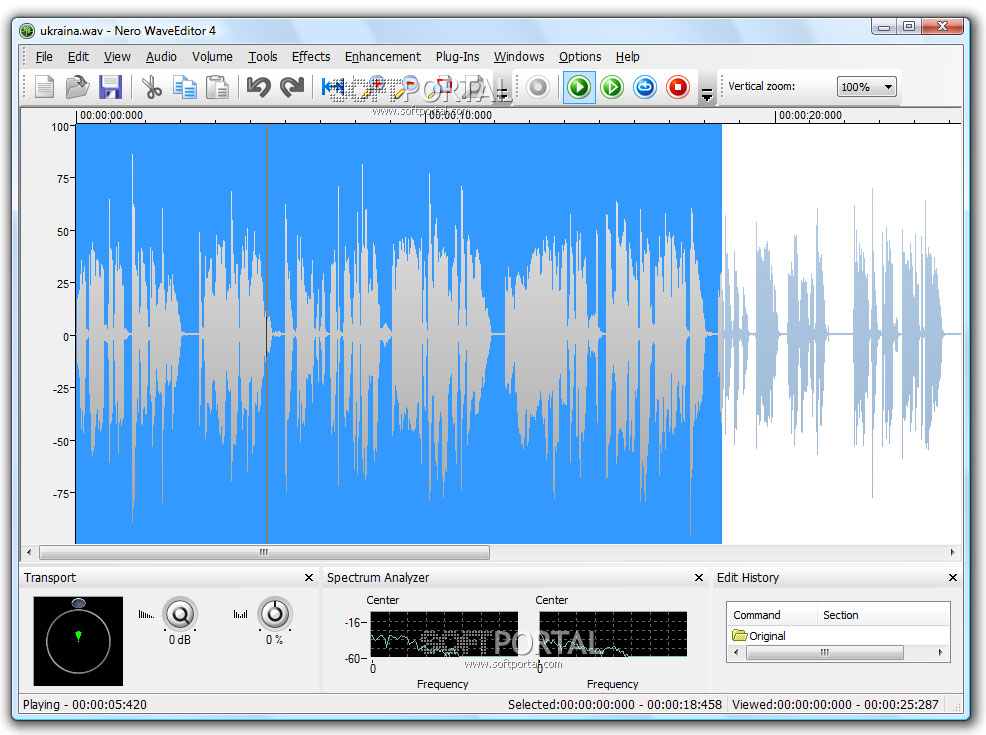Stop playback with the red stop button

(x=678, y=87)
